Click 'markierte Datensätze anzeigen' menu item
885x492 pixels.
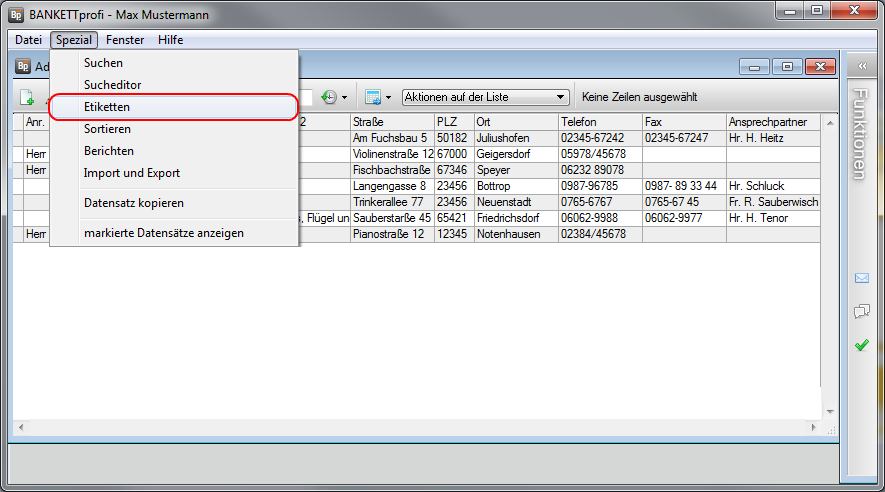163,233
